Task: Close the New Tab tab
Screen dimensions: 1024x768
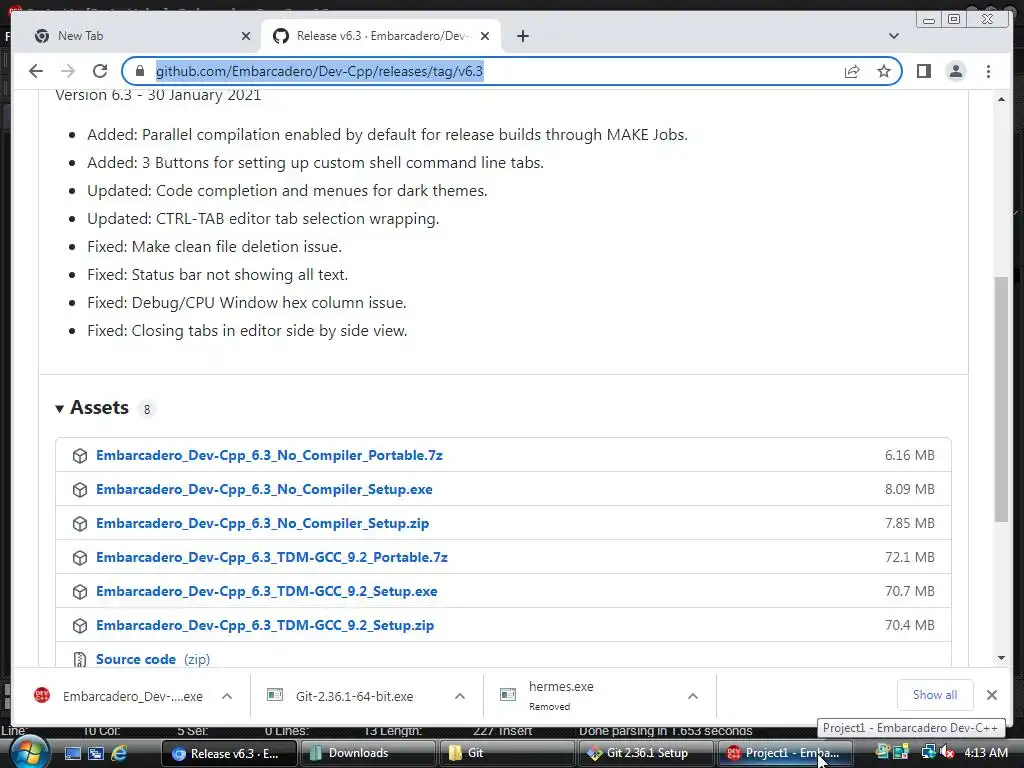Action: (x=246, y=36)
